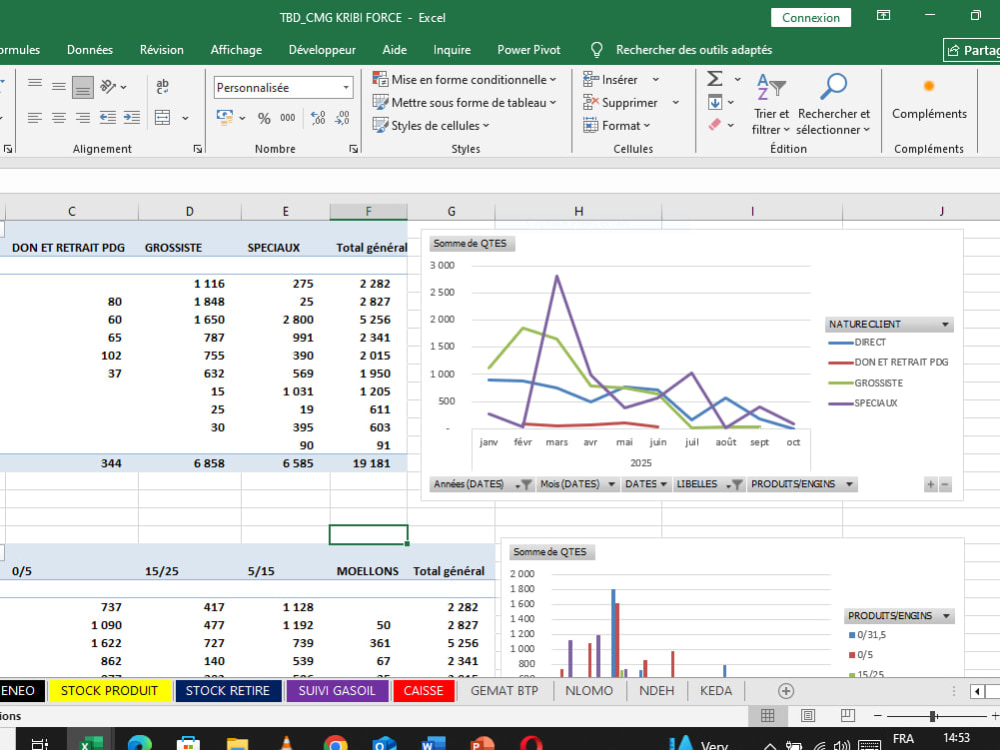This screenshot has width=1000, height=750.
Task: Add a decimal place
Action: point(318,118)
